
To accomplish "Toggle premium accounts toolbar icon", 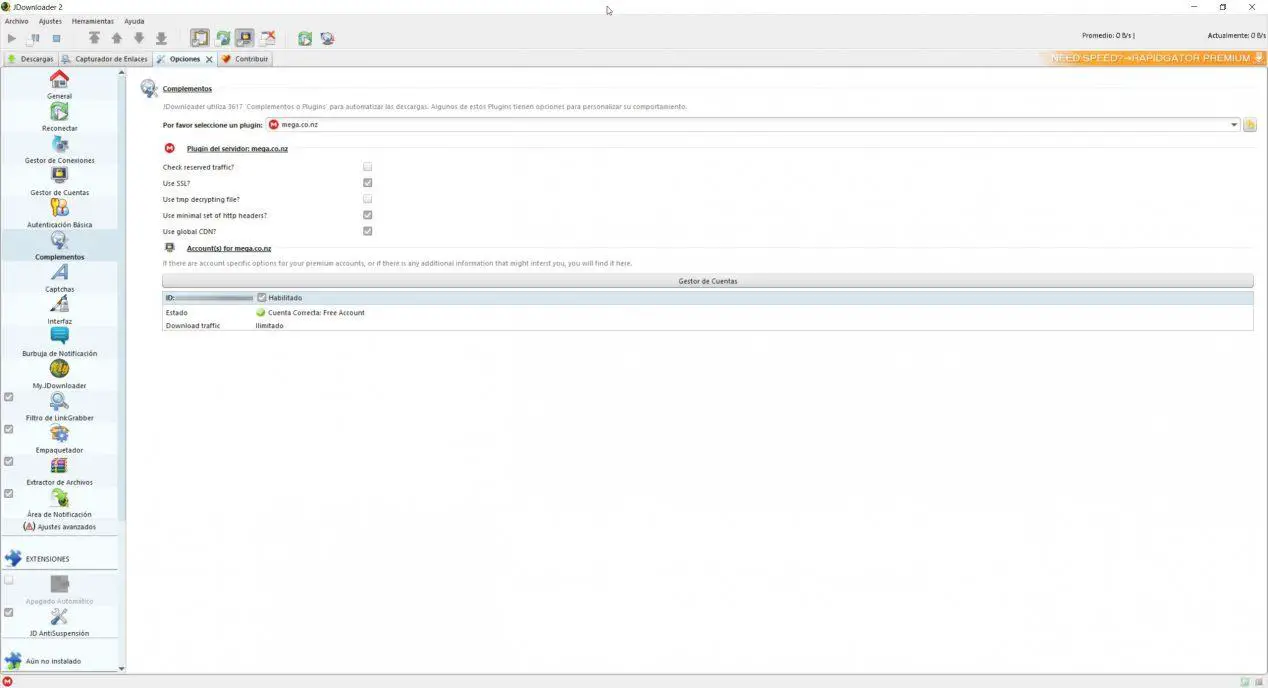I will tap(245, 38).
